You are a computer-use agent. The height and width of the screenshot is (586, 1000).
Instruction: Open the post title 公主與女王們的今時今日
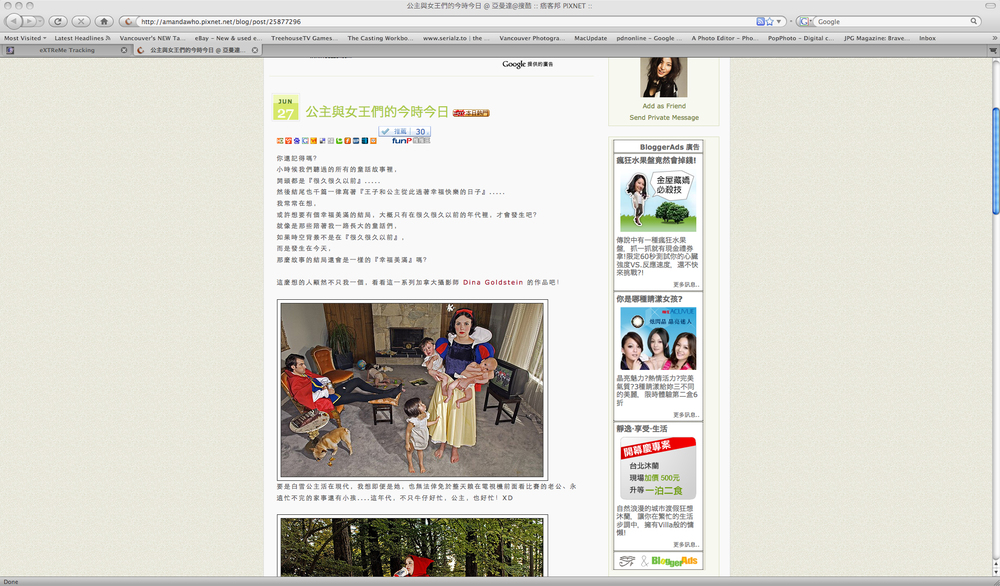(376, 112)
